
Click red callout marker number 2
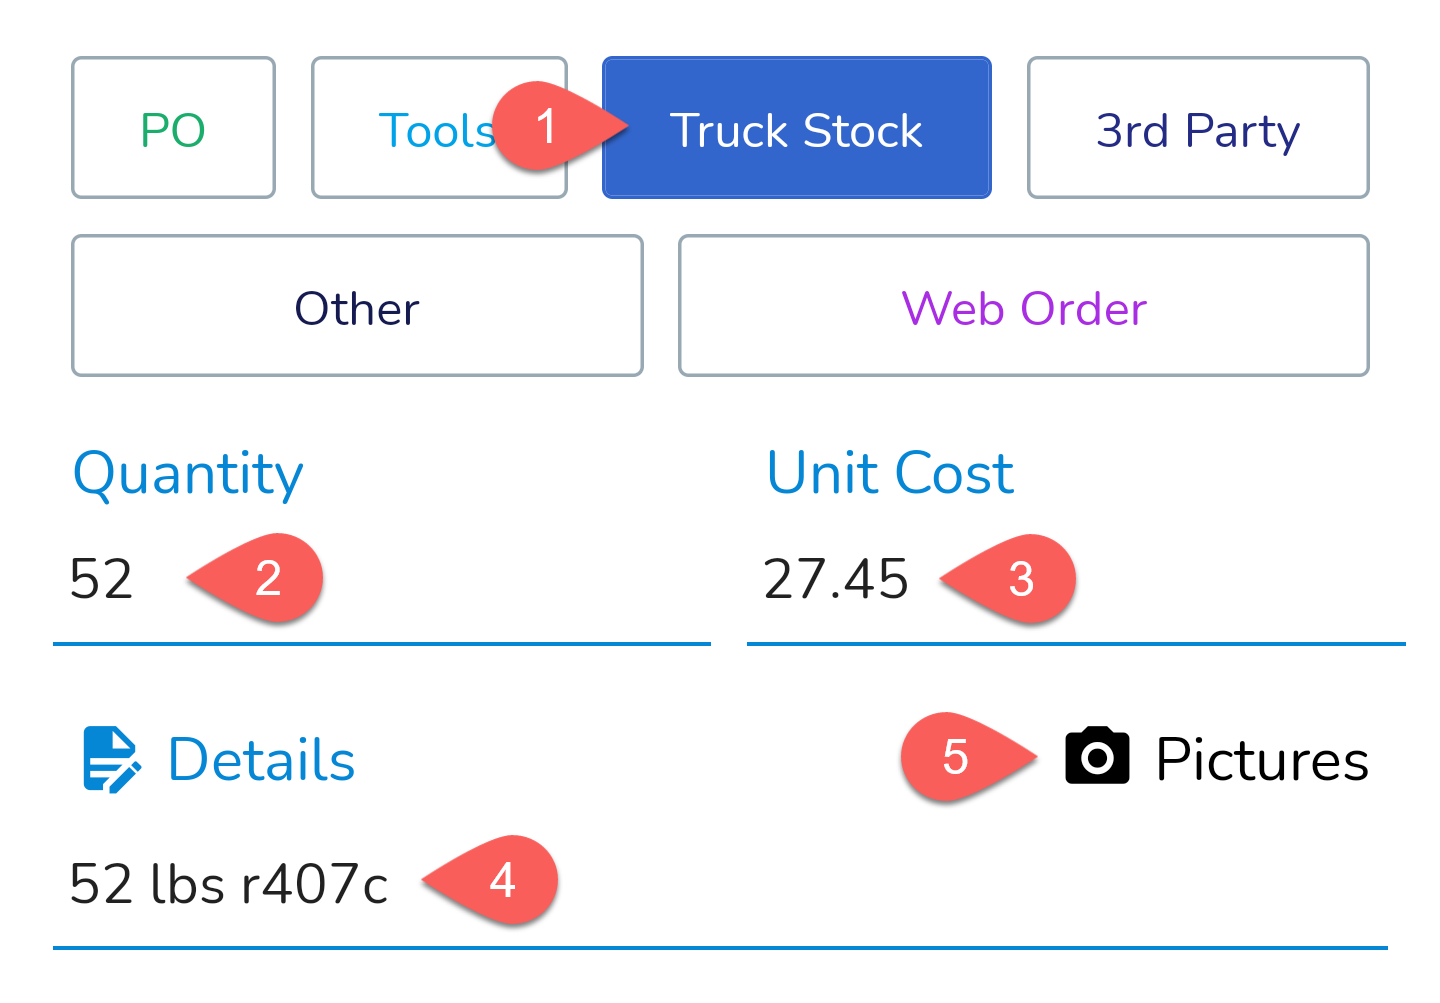[255, 578]
